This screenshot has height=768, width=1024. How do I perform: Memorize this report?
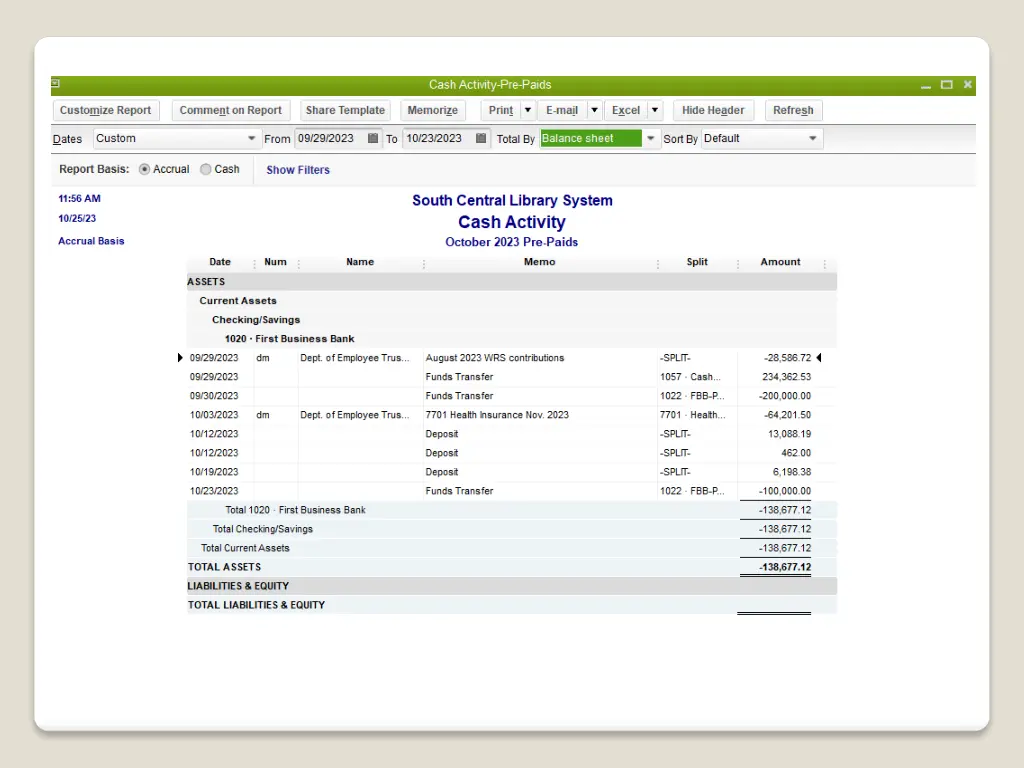click(x=432, y=110)
